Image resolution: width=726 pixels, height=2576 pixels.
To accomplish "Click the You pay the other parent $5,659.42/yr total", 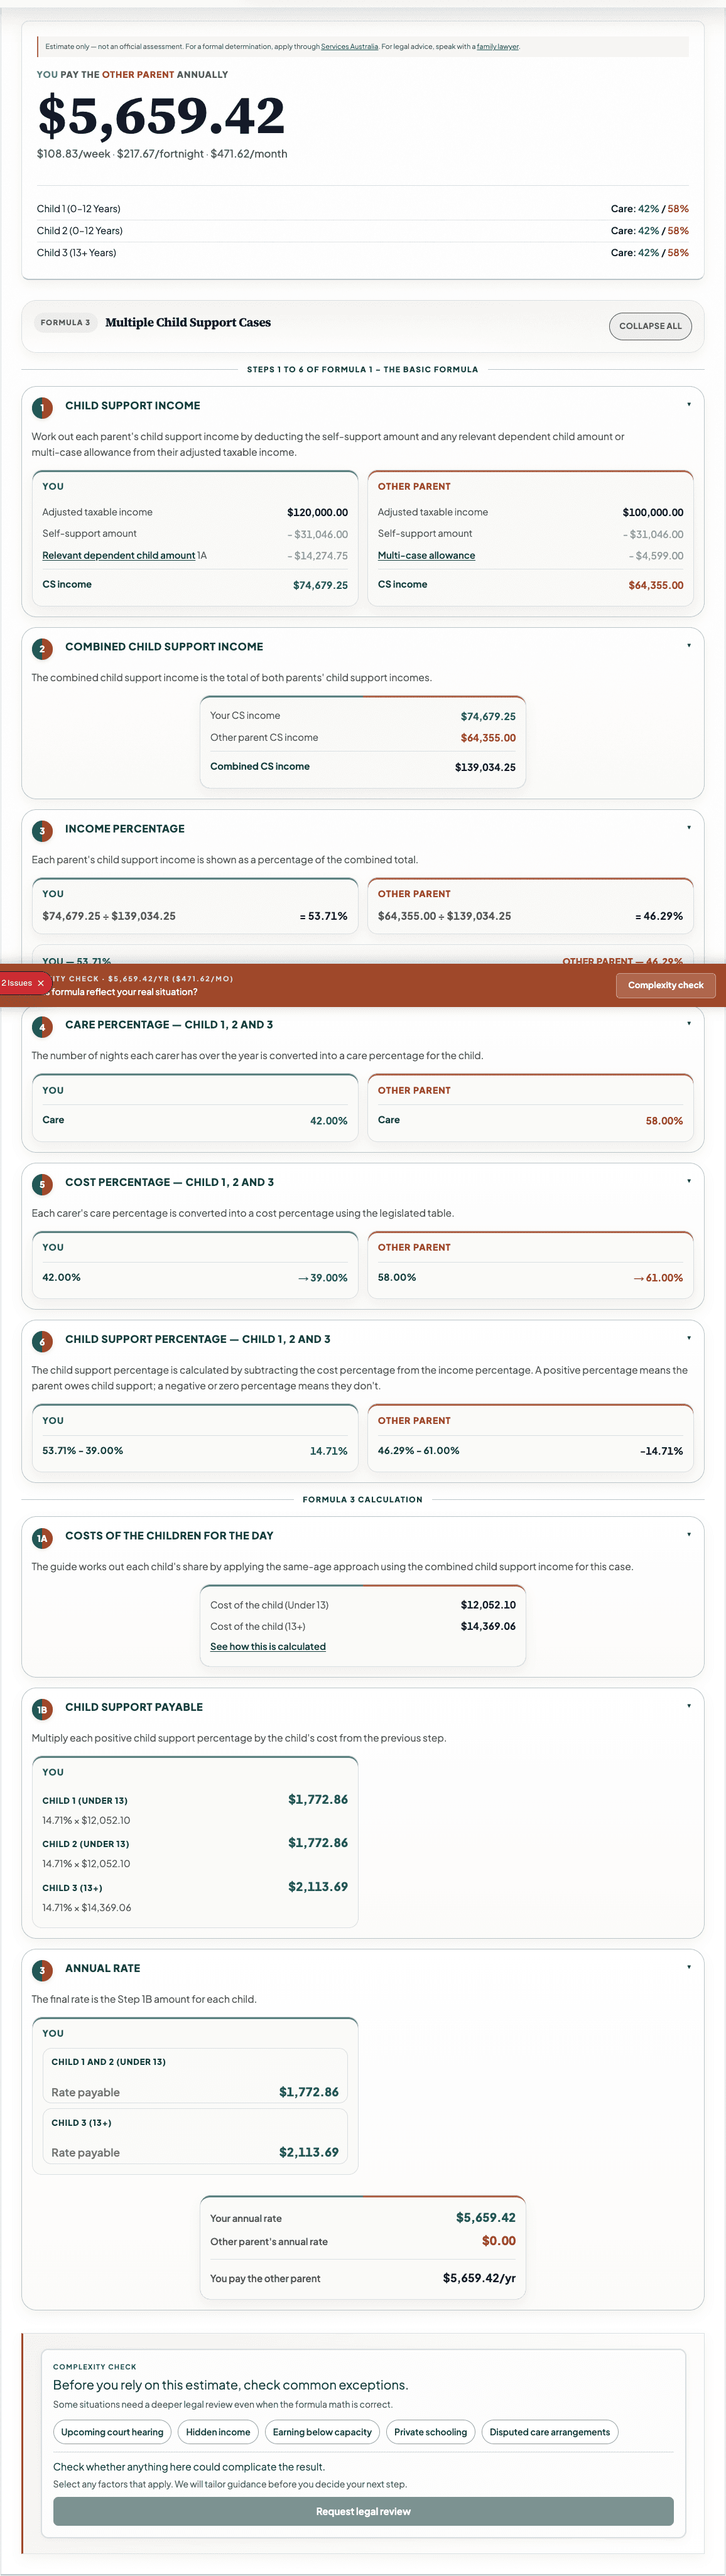I will [x=479, y=2278].
